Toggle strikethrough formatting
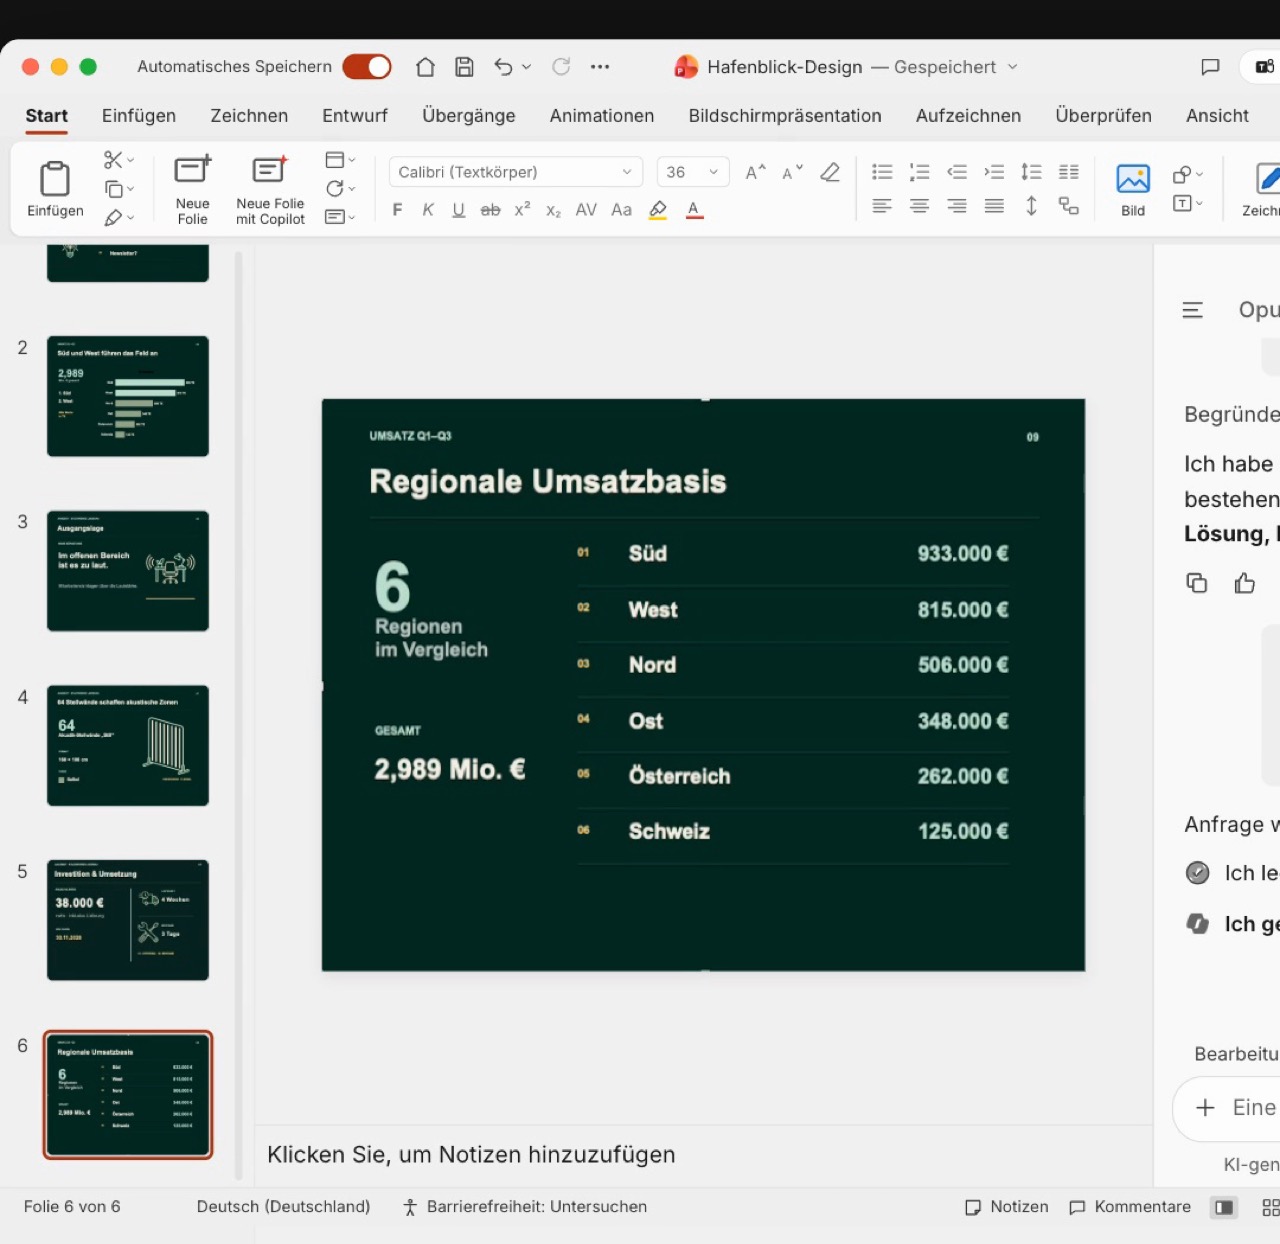 (x=490, y=210)
